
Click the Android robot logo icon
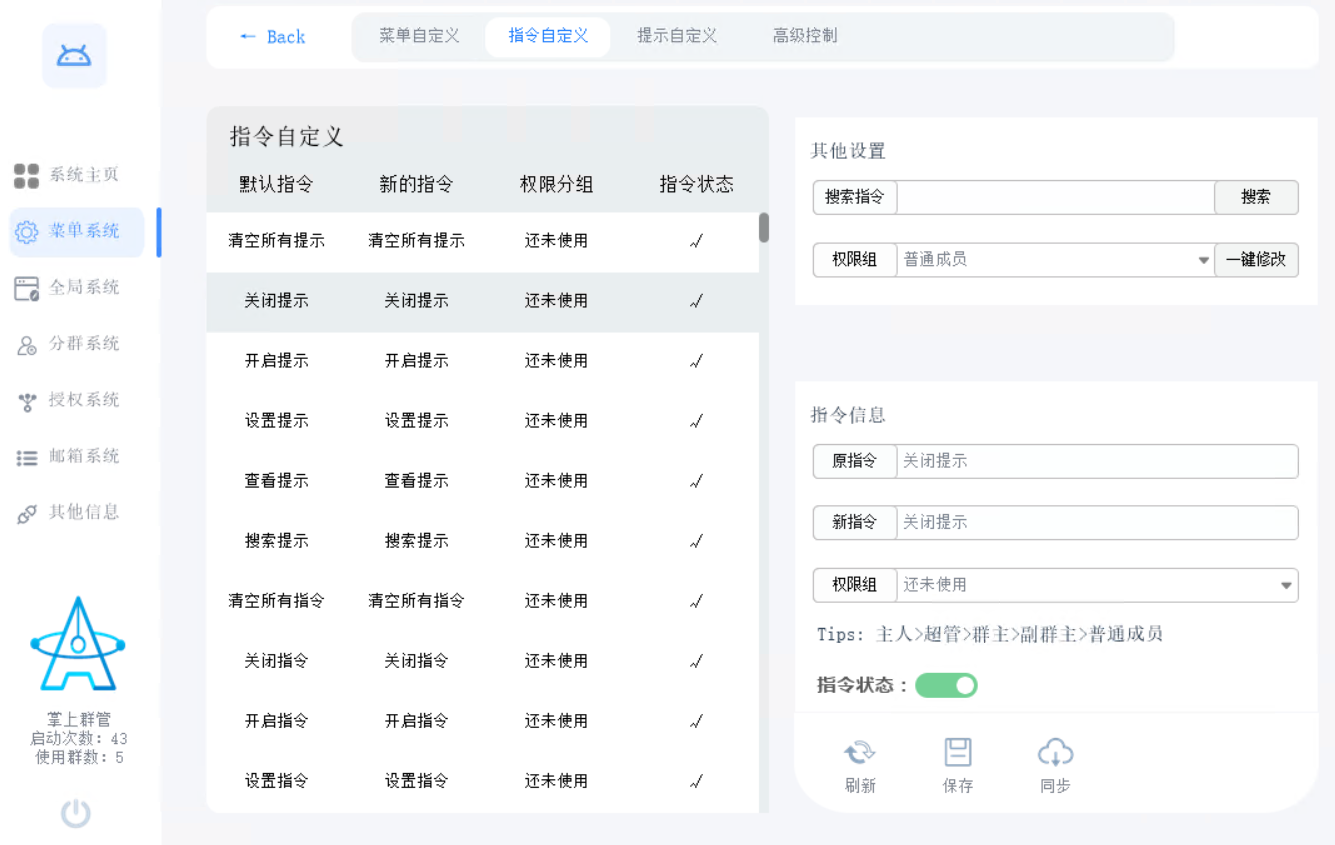tap(74, 56)
